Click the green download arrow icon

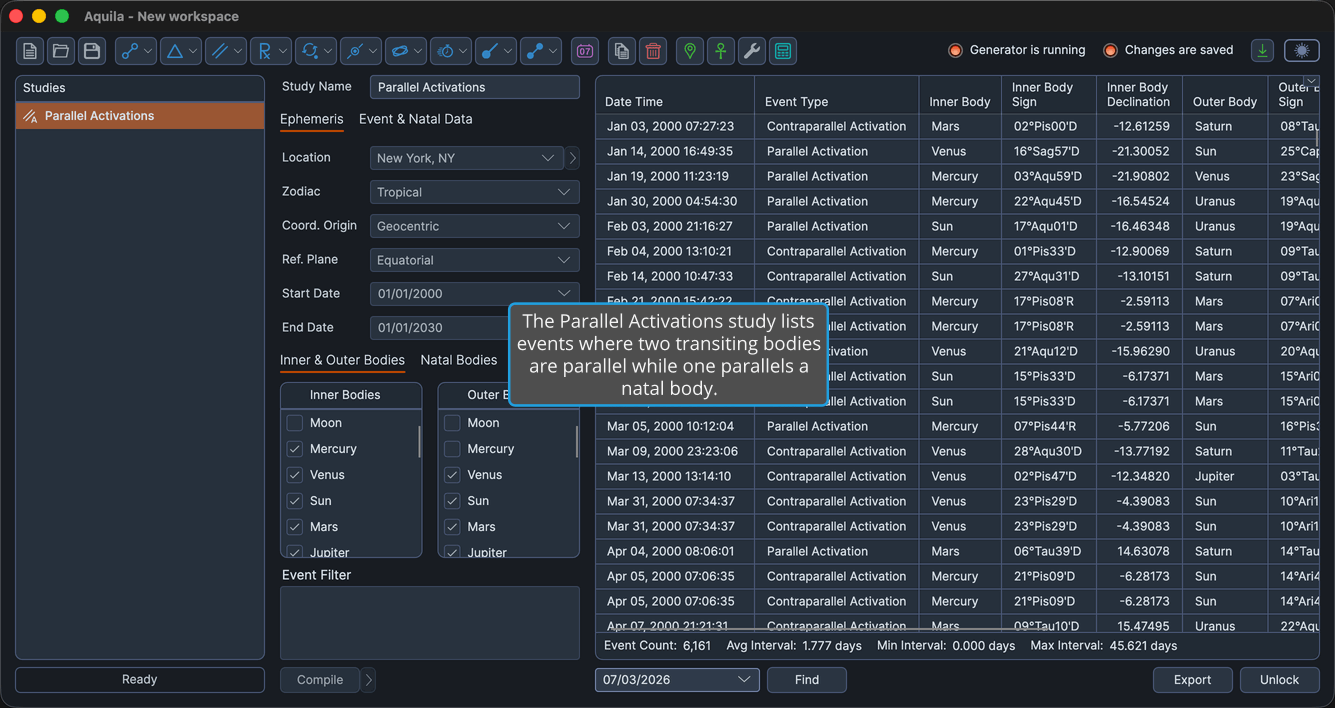[1262, 50]
